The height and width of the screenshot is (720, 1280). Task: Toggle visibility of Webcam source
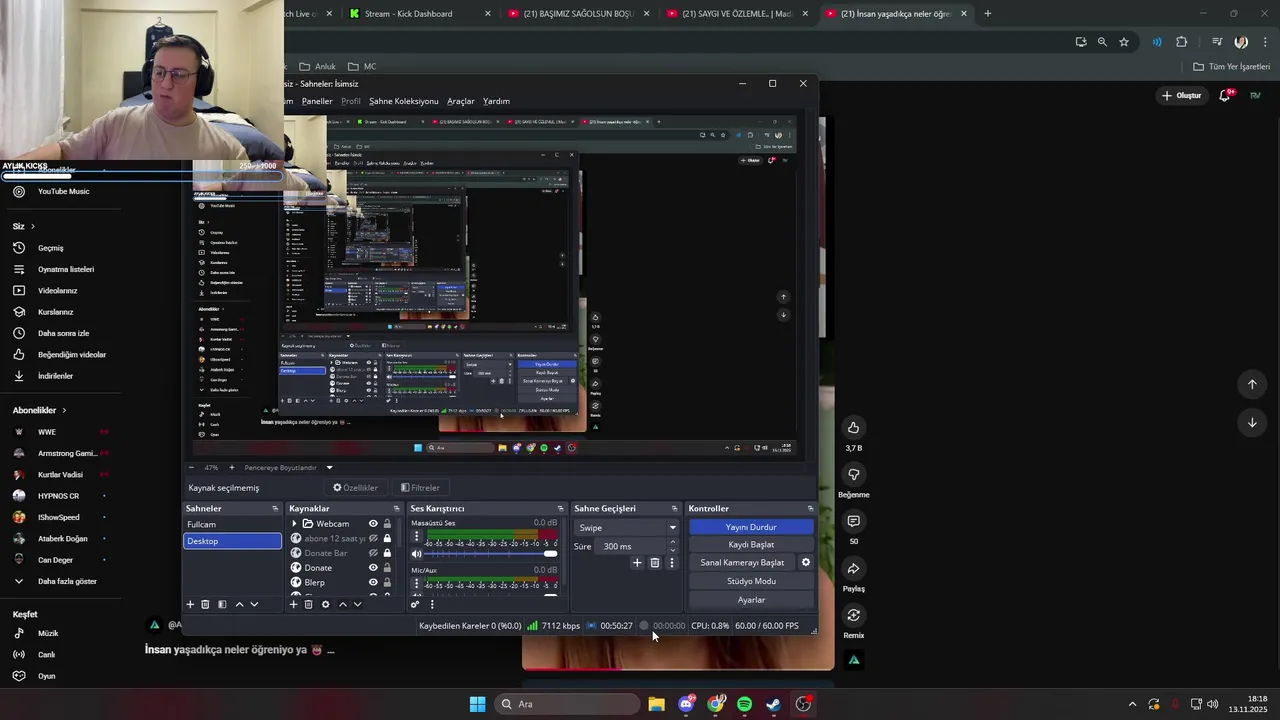click(373, 524)
